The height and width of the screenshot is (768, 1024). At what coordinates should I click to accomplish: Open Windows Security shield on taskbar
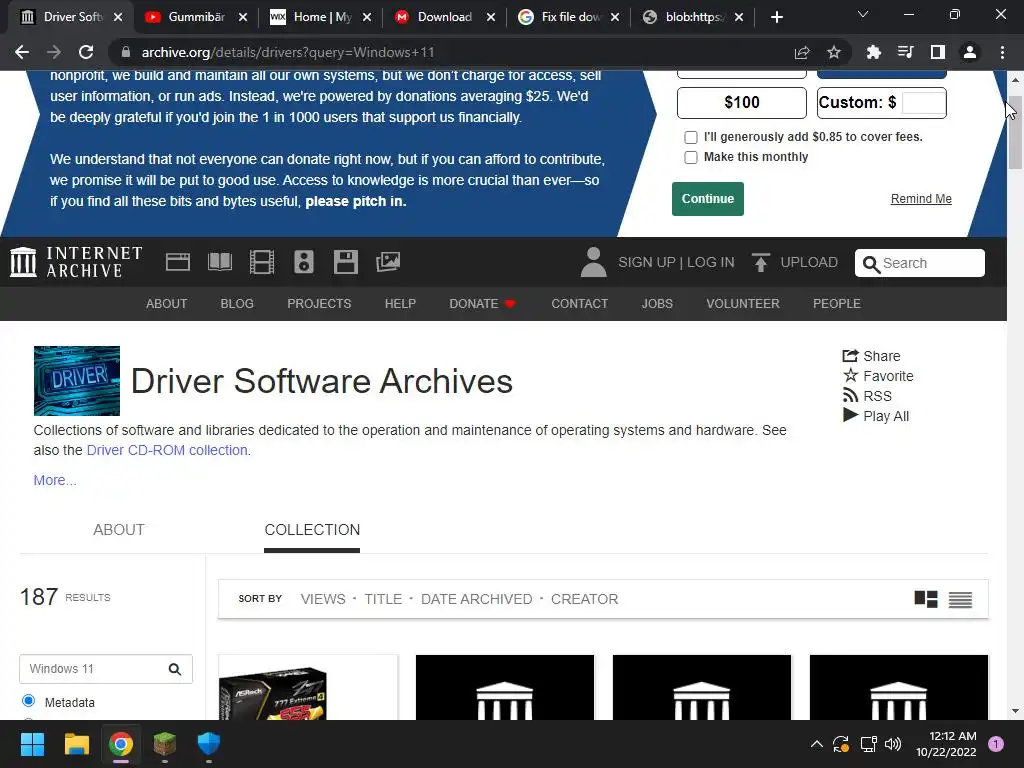point(208,744)
